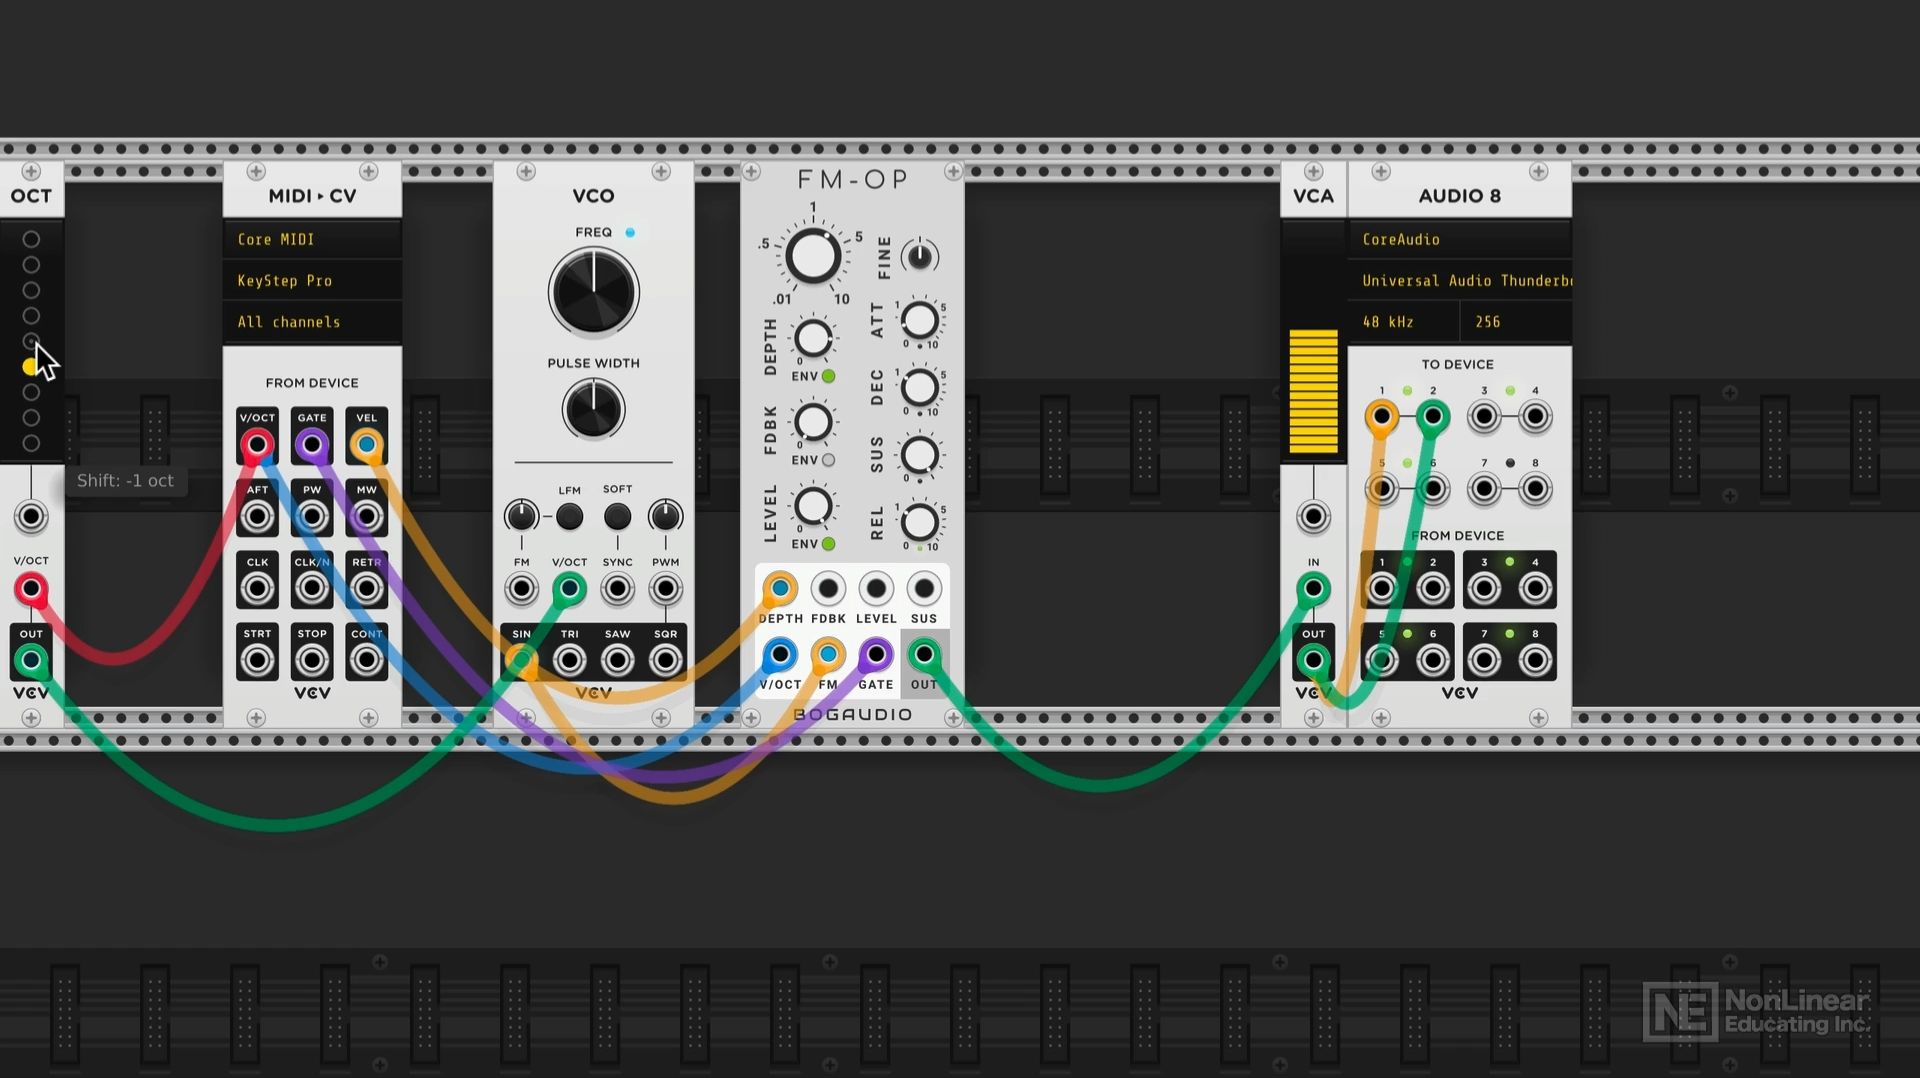Click the MW mod wheel port on MIDI-CV

pos(367,516)
